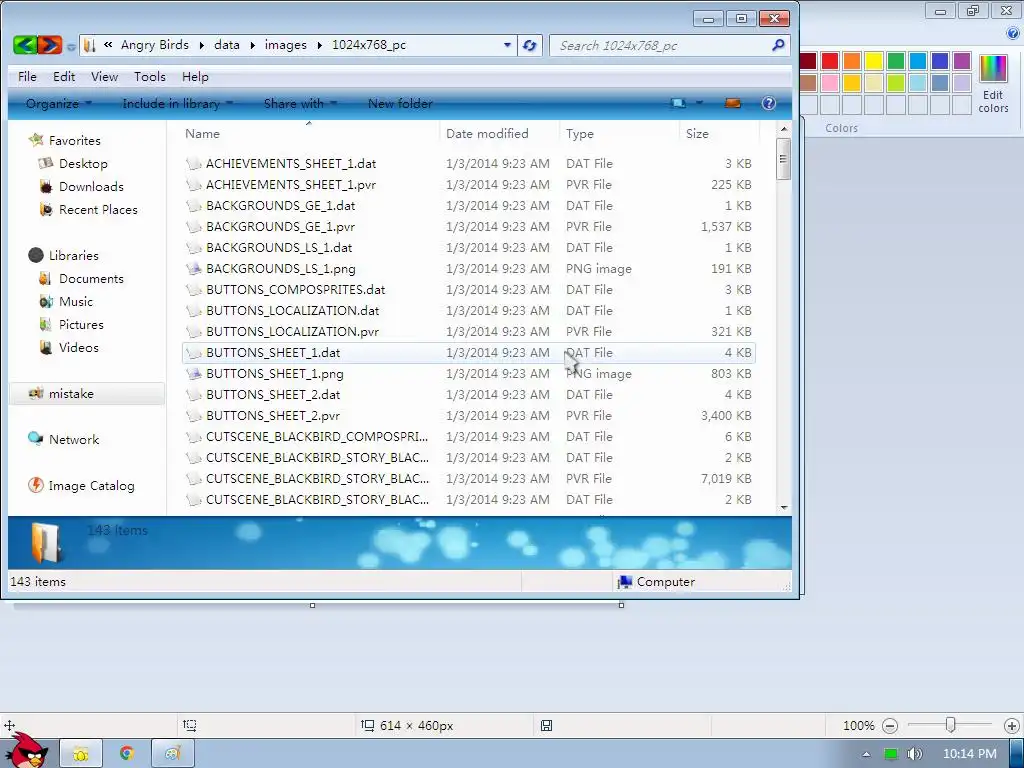Click the search magnifier icon
The image size is (1024, 768).
click(778, 45)
